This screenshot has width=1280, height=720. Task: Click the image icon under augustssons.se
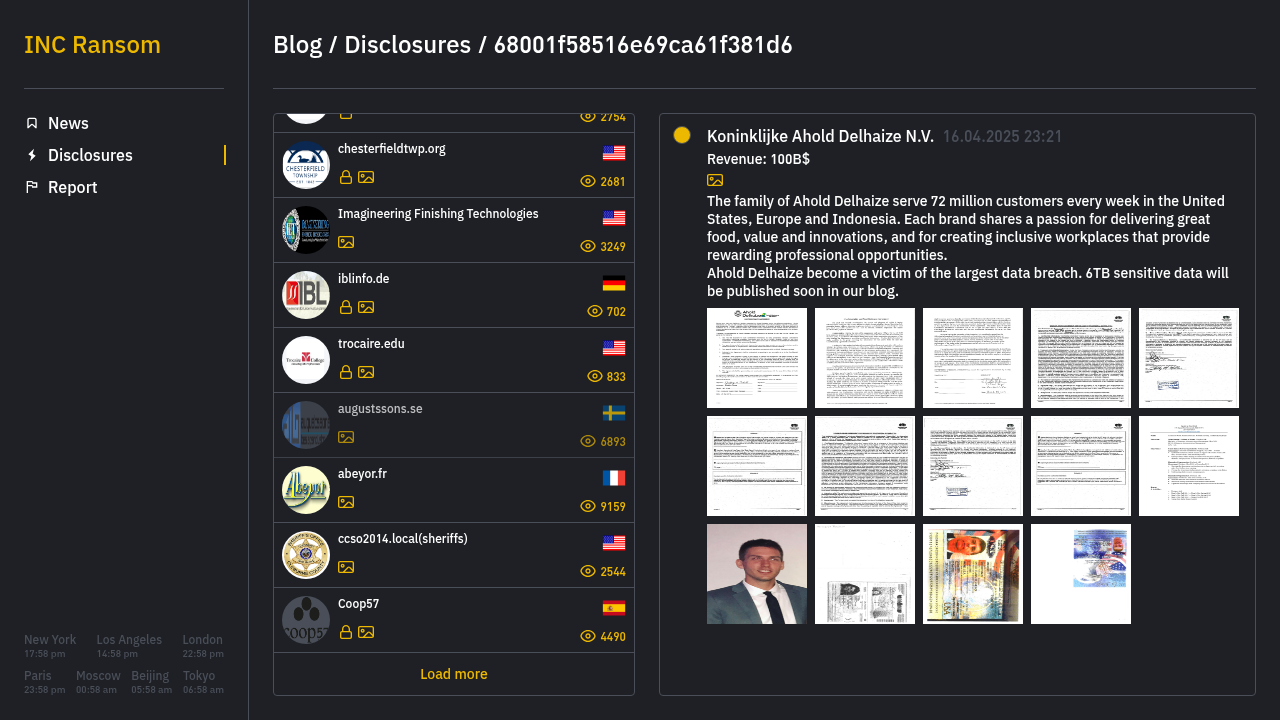click(346, 437)
